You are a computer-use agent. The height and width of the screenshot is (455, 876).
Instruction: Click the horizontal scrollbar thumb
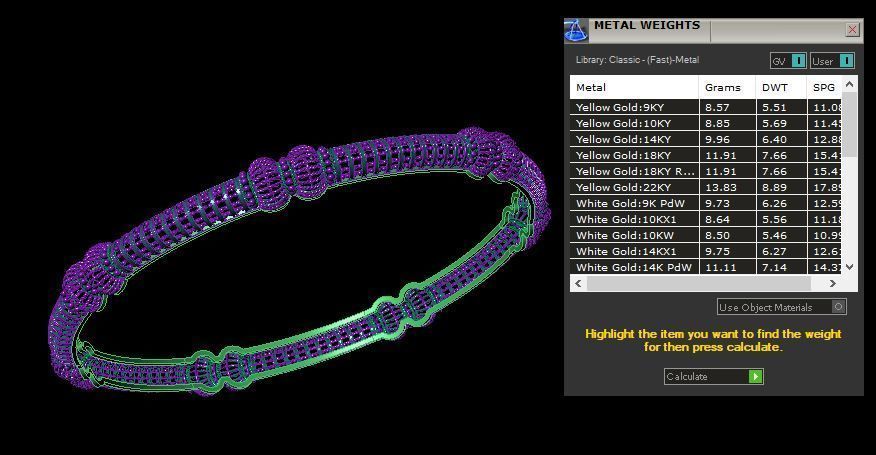click(698, 283)
